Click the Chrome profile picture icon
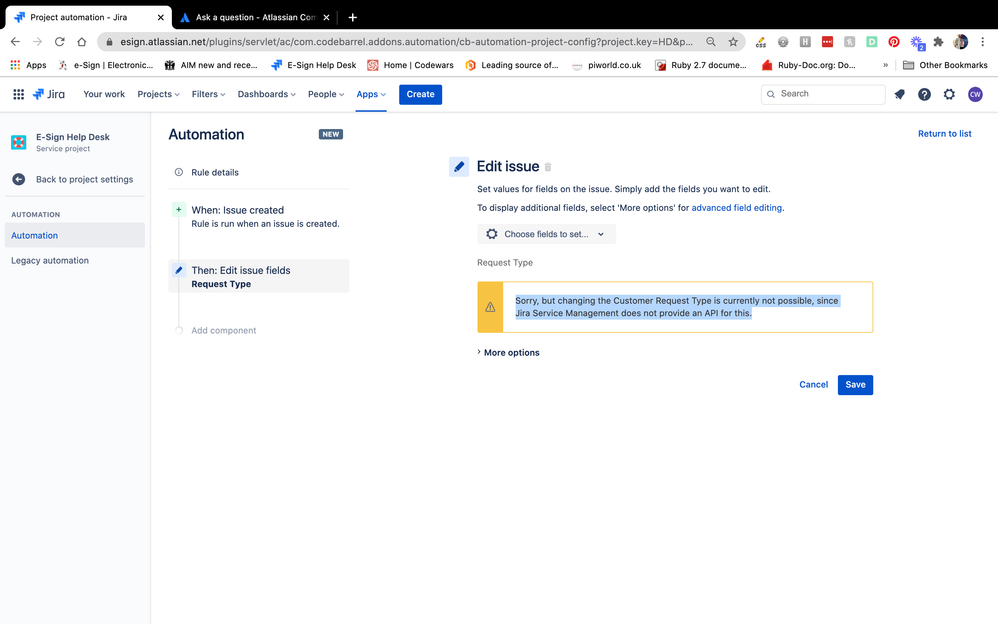This screenshot has width=998, height=624. (960, 42)
